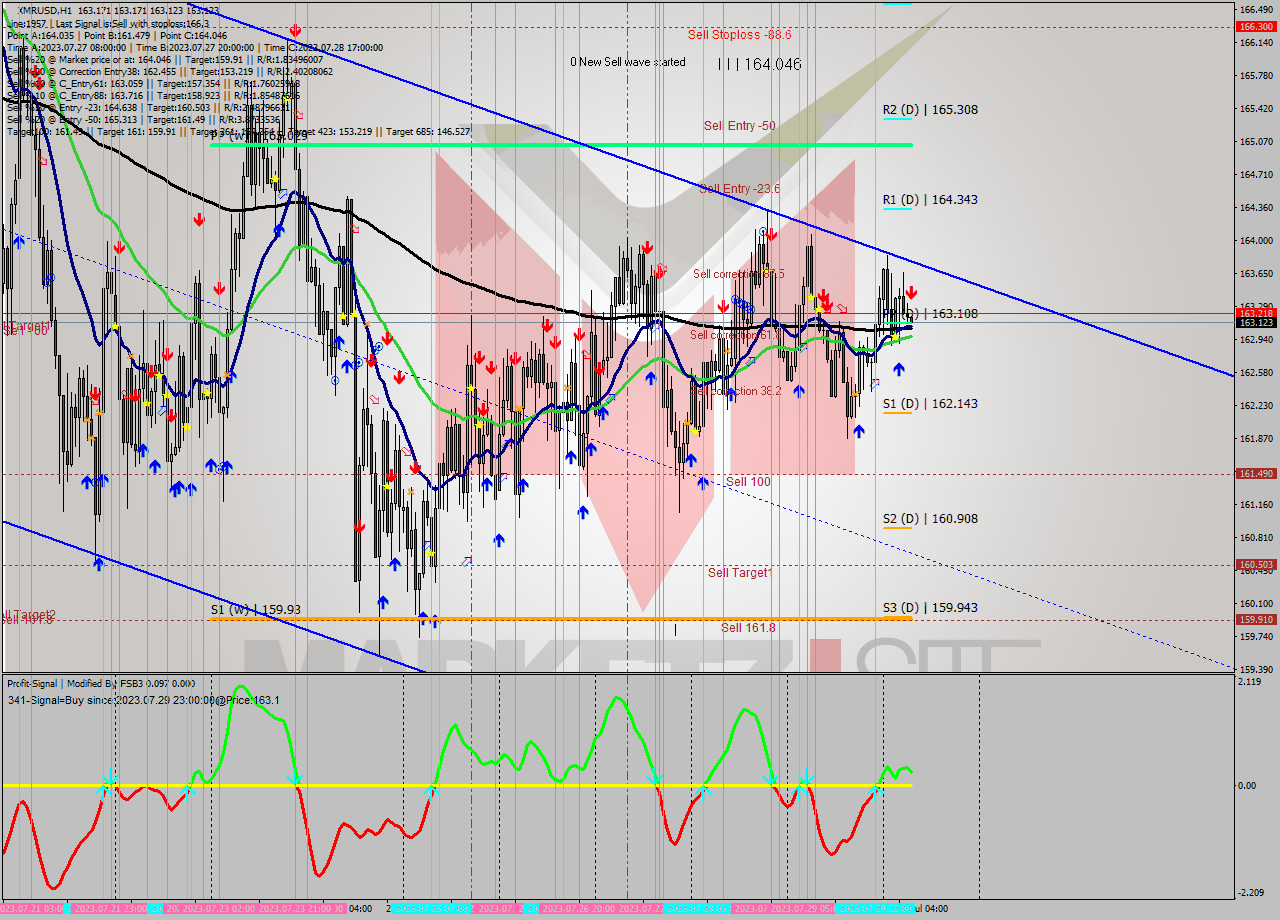Select the Sell Stoploss -88.6 label
Viewport: 1280px width, 920px height.
pyautogui.click(x=739, y=35)
